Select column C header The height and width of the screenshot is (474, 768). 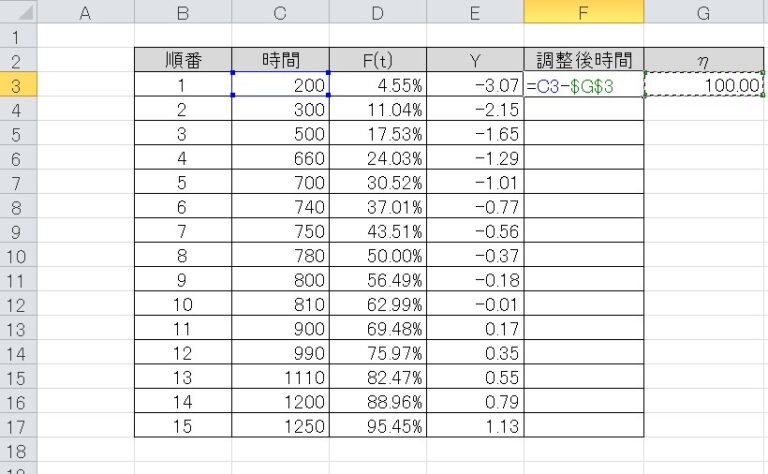coord(279,13)
